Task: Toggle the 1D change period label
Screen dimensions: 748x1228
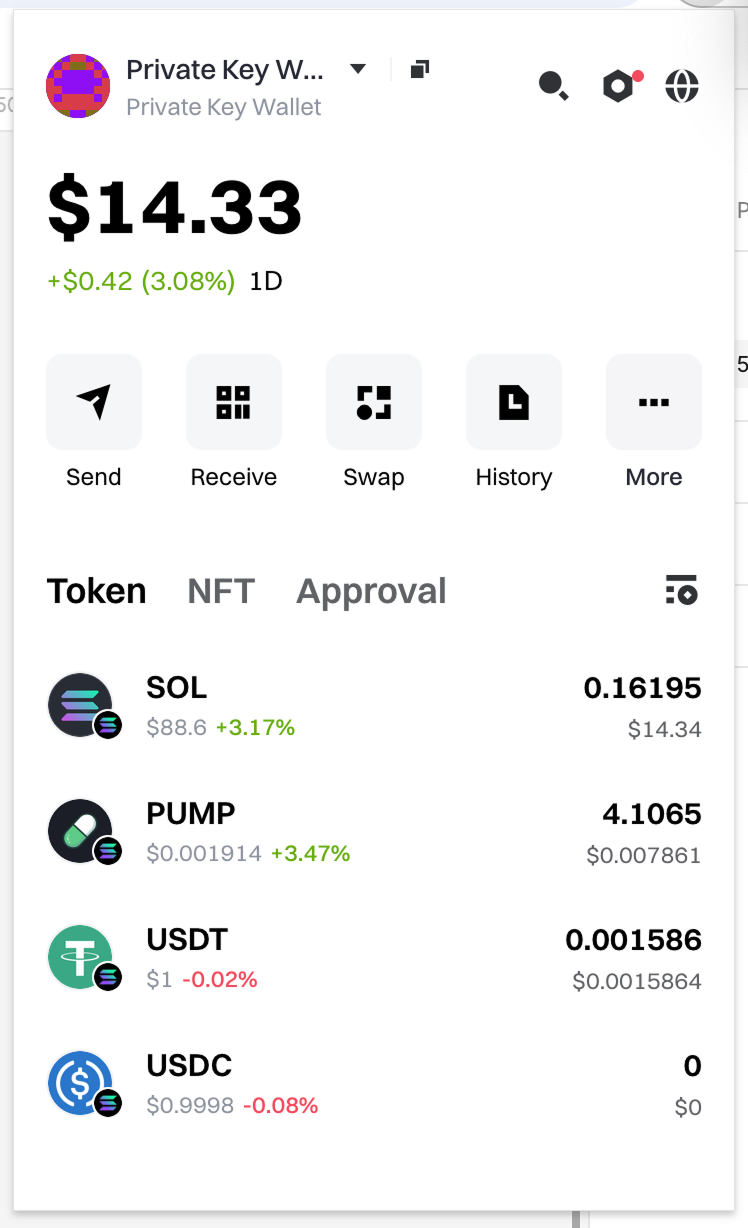Action: [266, 281]
